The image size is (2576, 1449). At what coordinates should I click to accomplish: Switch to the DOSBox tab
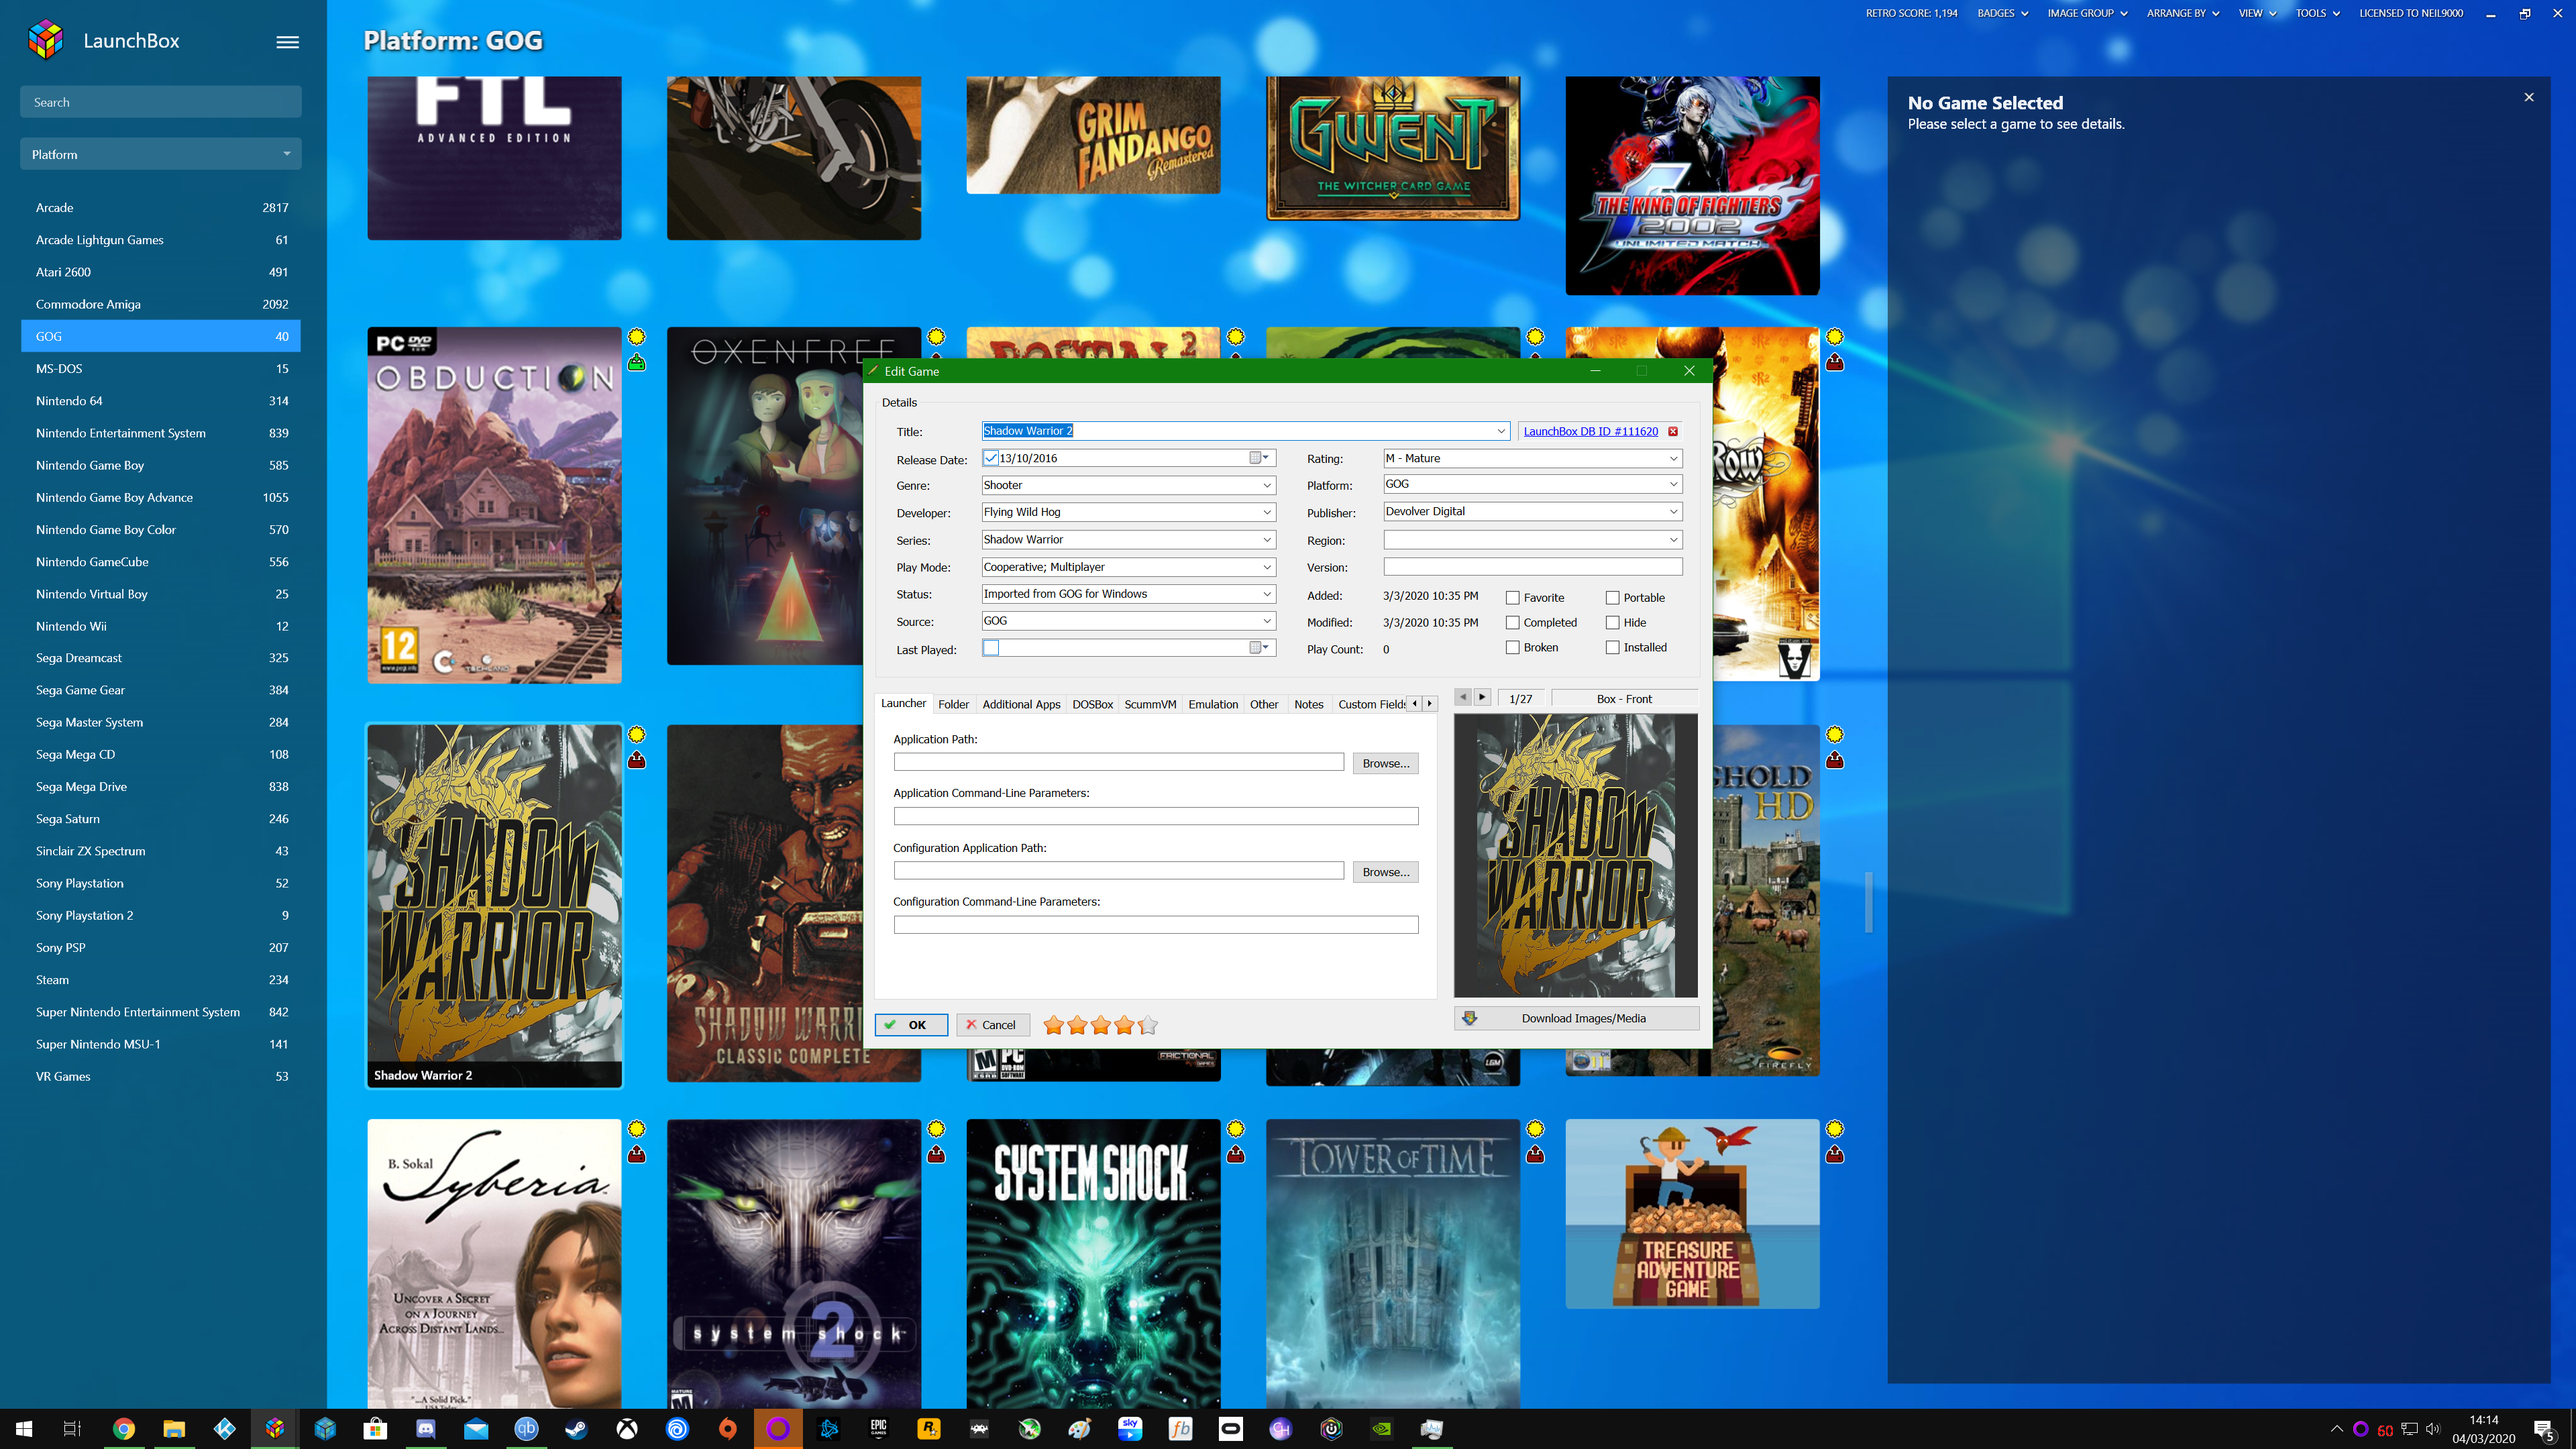pos(1092,705)
